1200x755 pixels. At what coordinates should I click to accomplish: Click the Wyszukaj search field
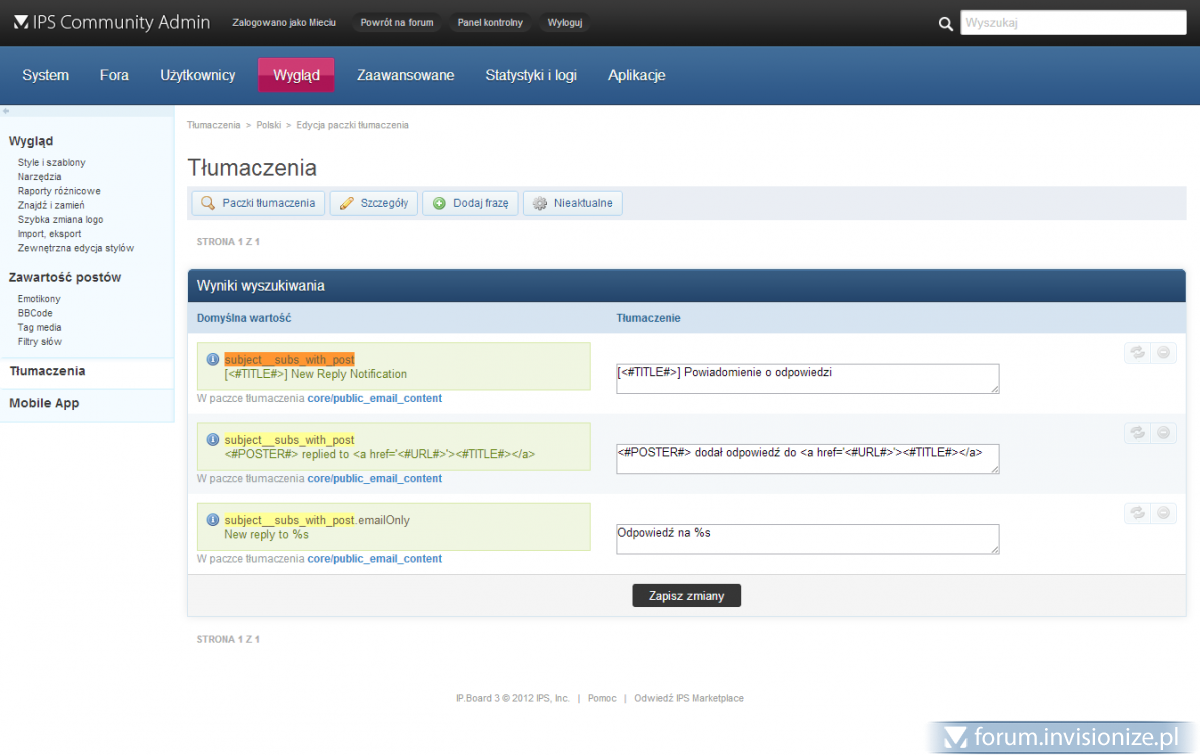[1073, 23]
